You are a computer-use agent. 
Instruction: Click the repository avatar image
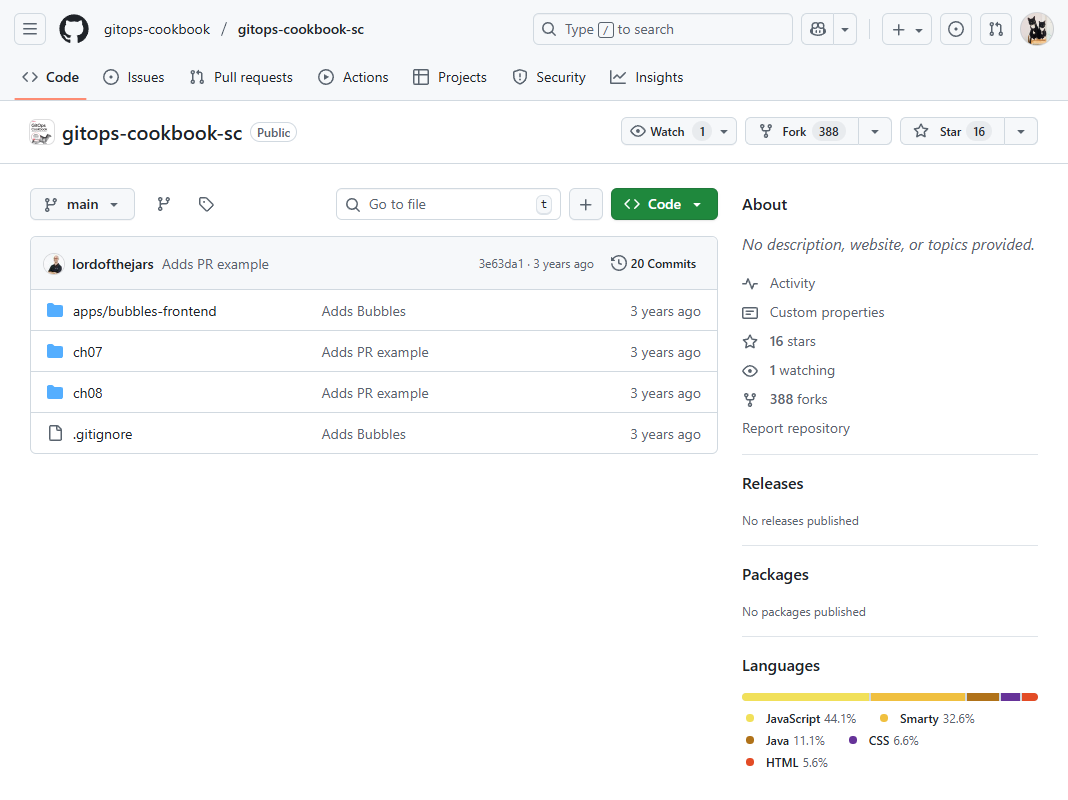tap(42, 133)
